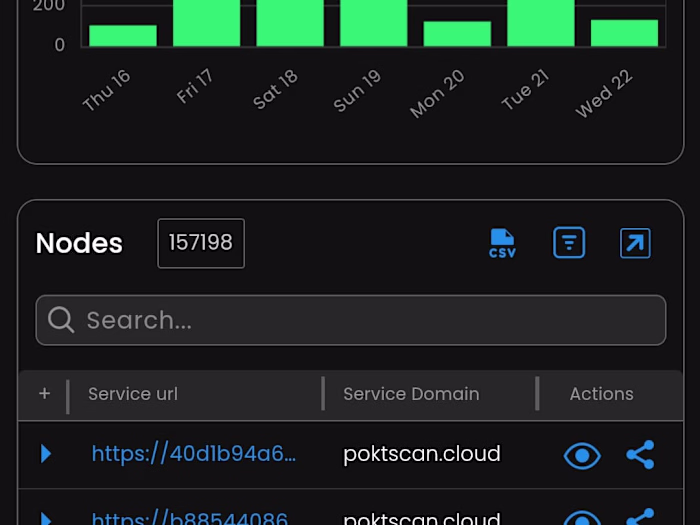Sort by Service Domain column header
This screenshot has height=525, width=700.
pyautogui.click(x=411, y=394)
